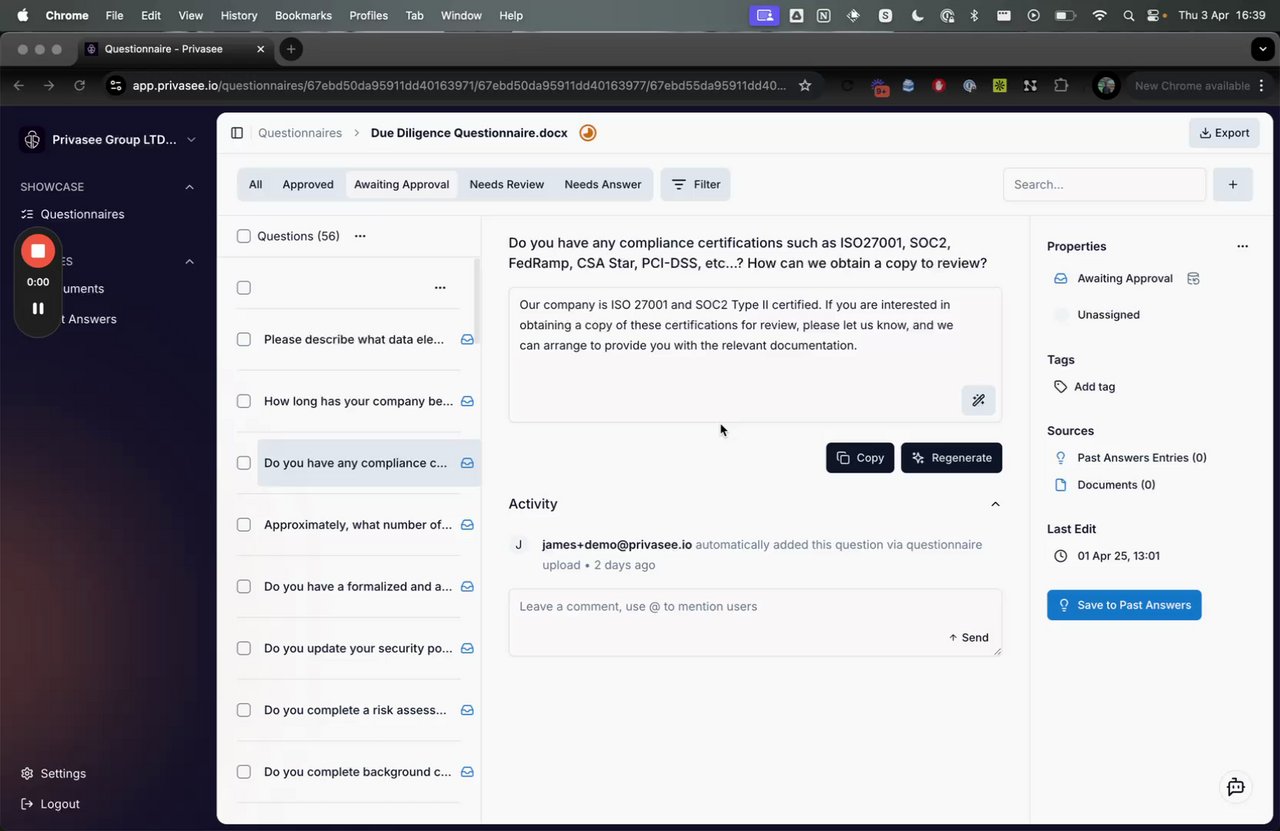Screen dimensions: 1280x831
Task: Open options menu on the blank question row
Action: point(440,288)
